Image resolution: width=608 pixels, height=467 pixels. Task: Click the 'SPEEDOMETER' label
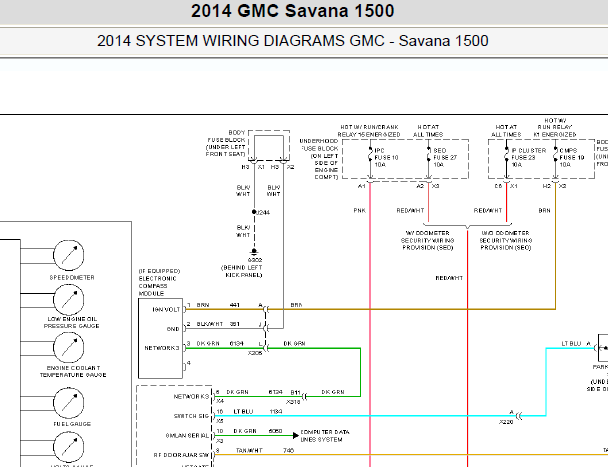coord(72,277)
